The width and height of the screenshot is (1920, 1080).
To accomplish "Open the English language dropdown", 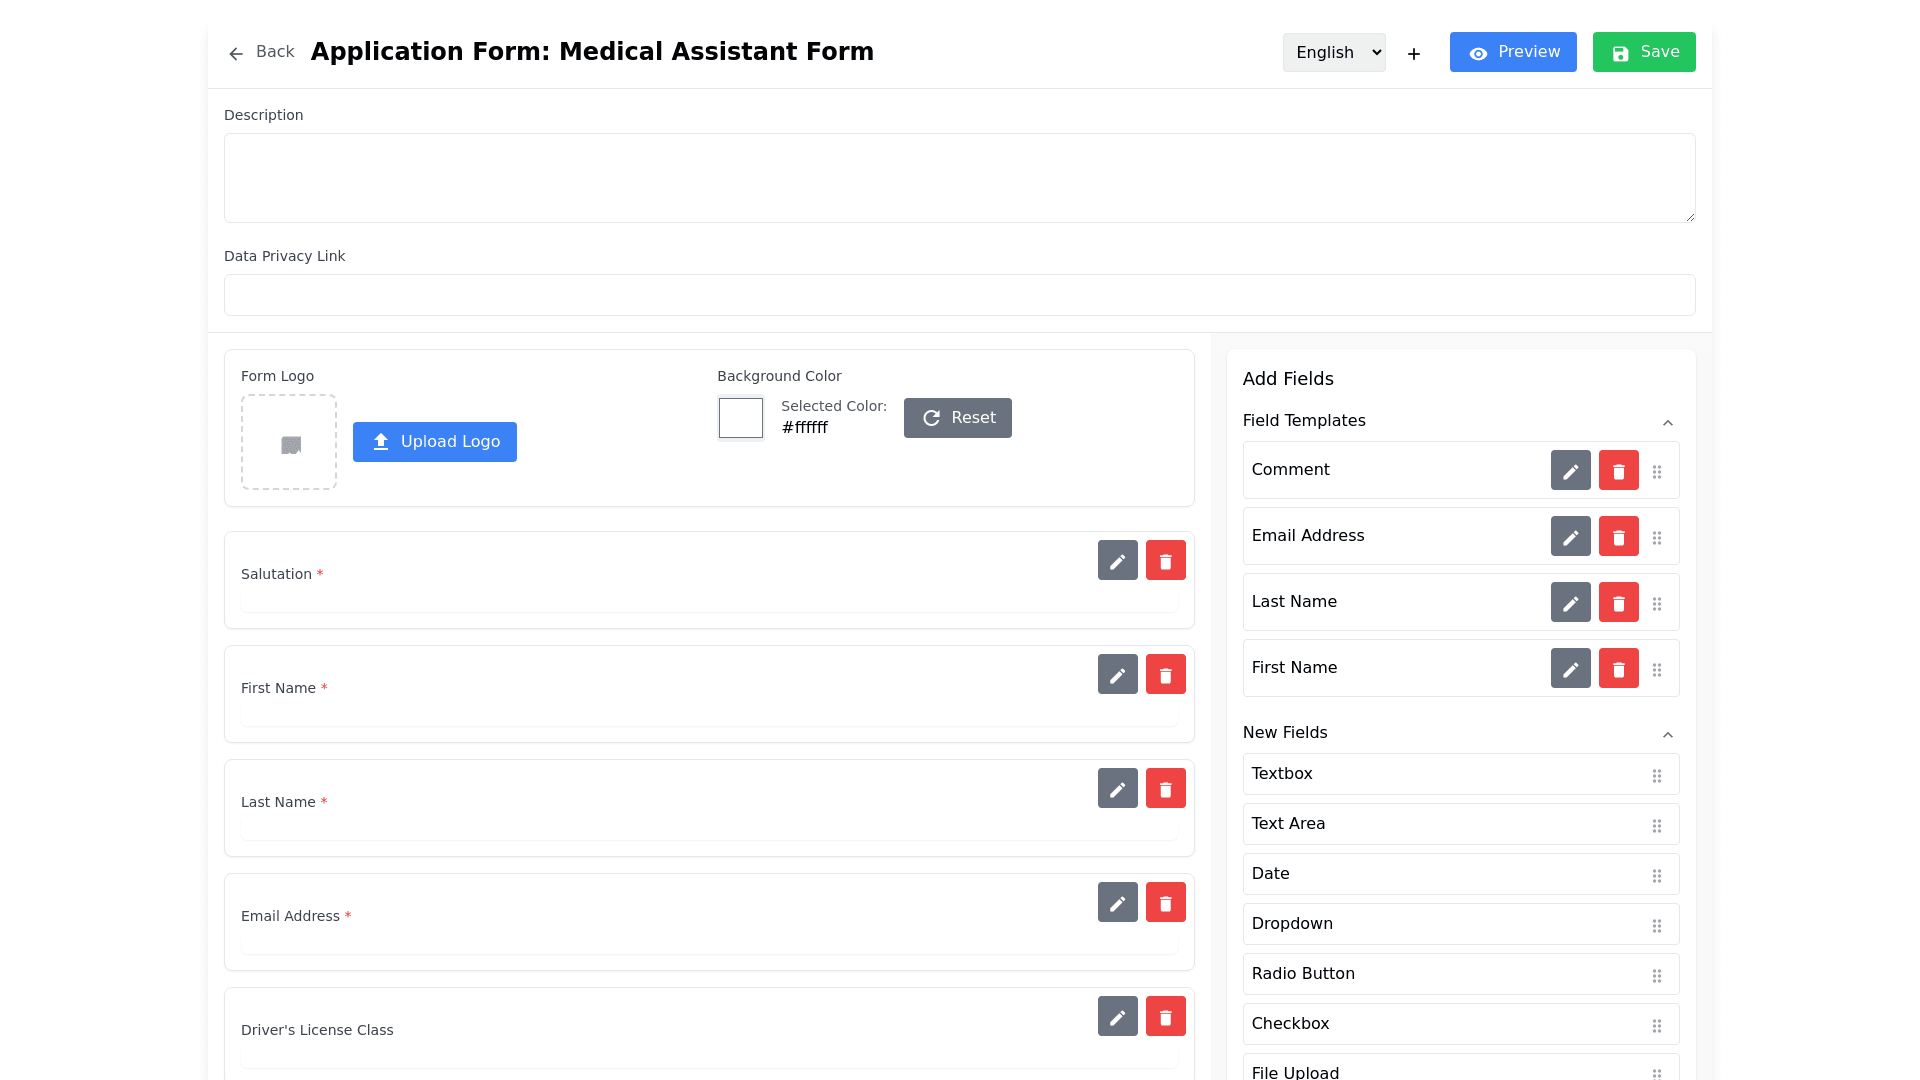I will tap(1333, 53).
